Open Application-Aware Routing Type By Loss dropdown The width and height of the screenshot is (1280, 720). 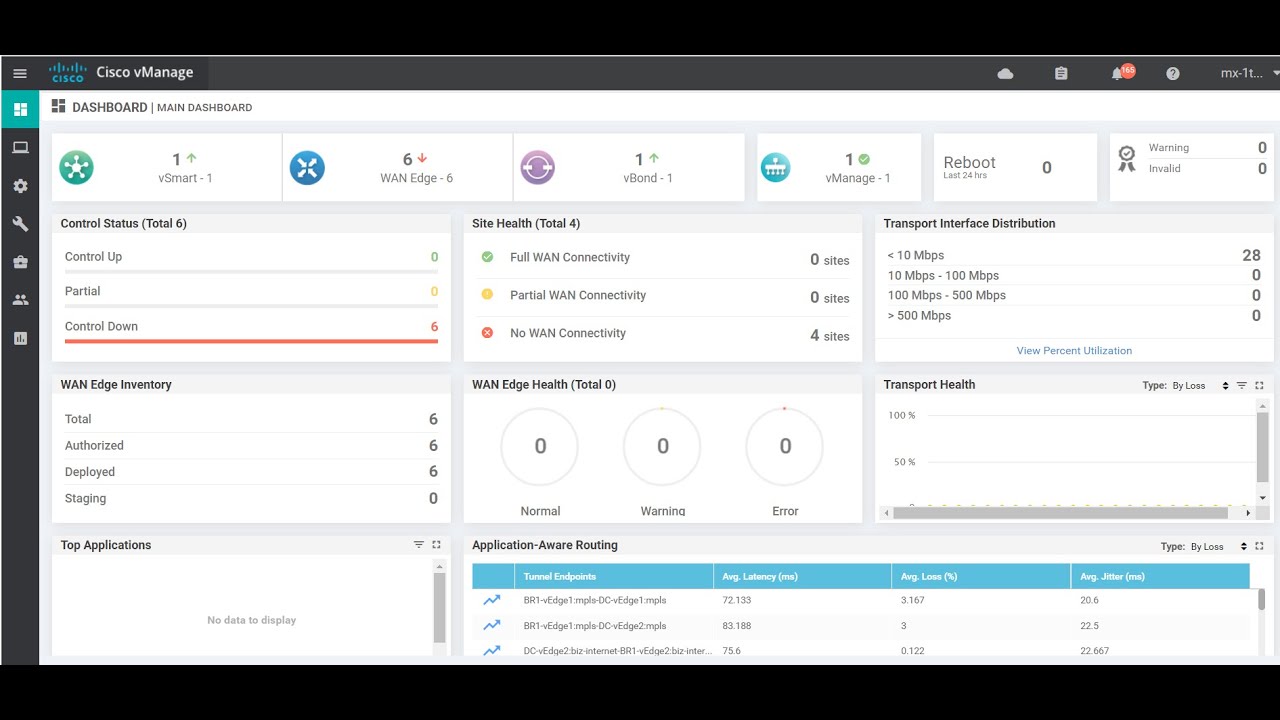pyautogui.click(x=1218, y=547)
